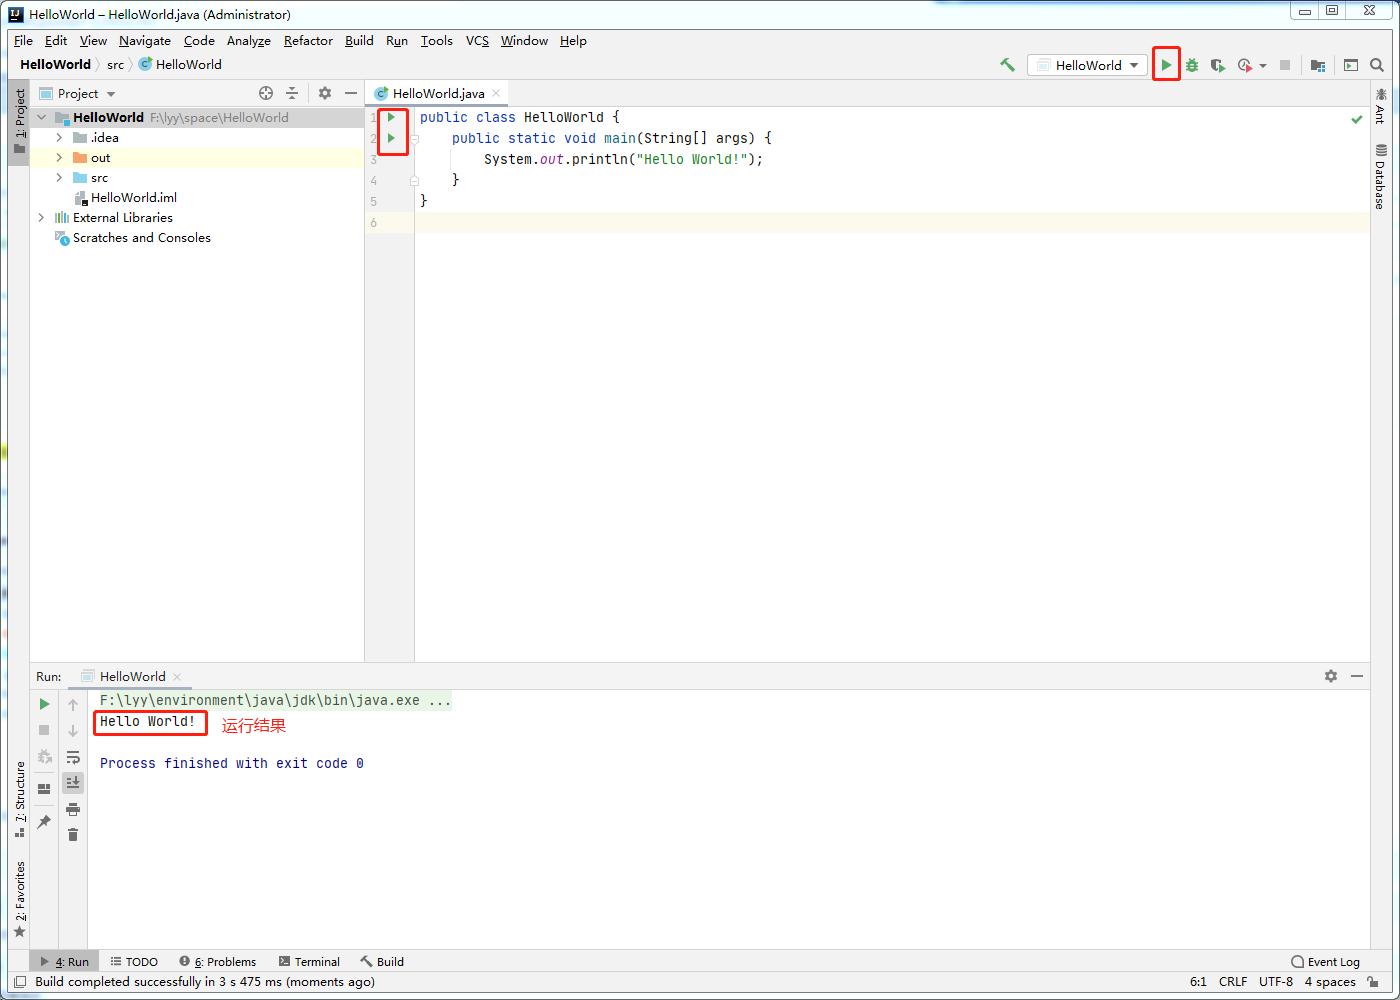Click the green inspection checkmark in editor
Image resolution: width=1400 pixels, height=1000 pixels.
pos(1357,119)
